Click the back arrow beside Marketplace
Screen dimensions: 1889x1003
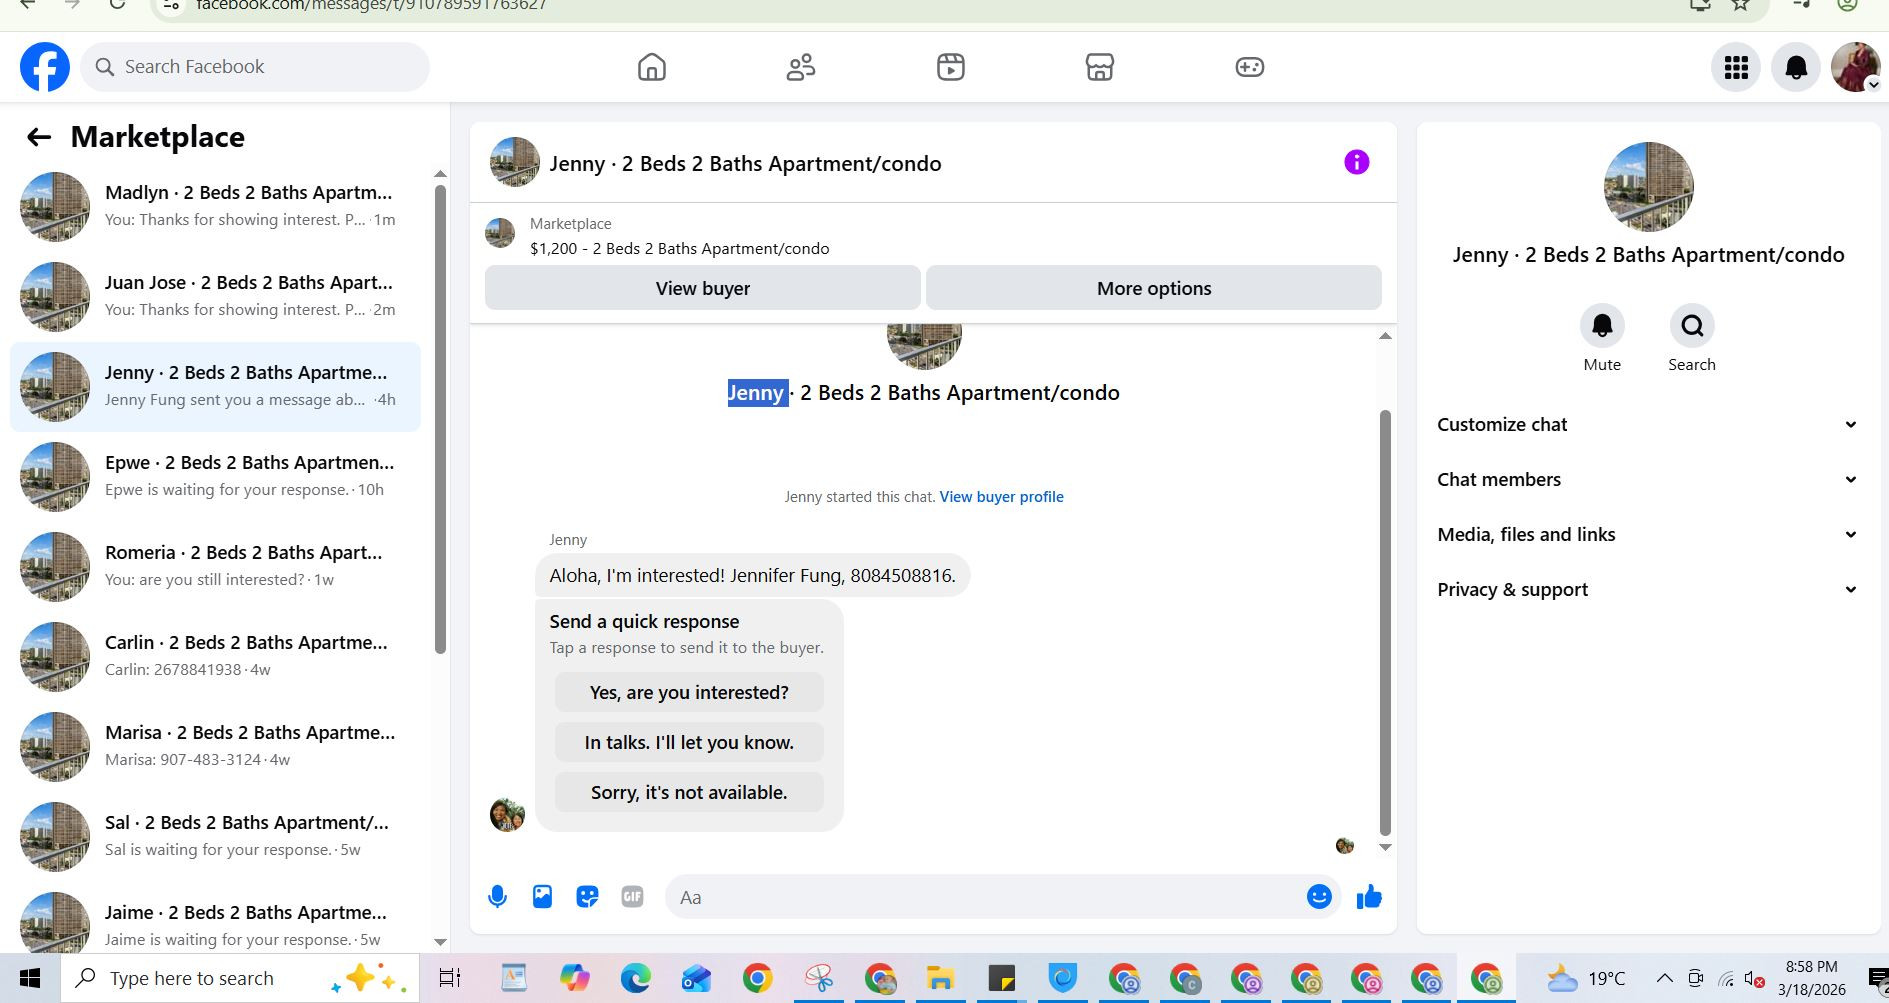[x=39, y=137]
